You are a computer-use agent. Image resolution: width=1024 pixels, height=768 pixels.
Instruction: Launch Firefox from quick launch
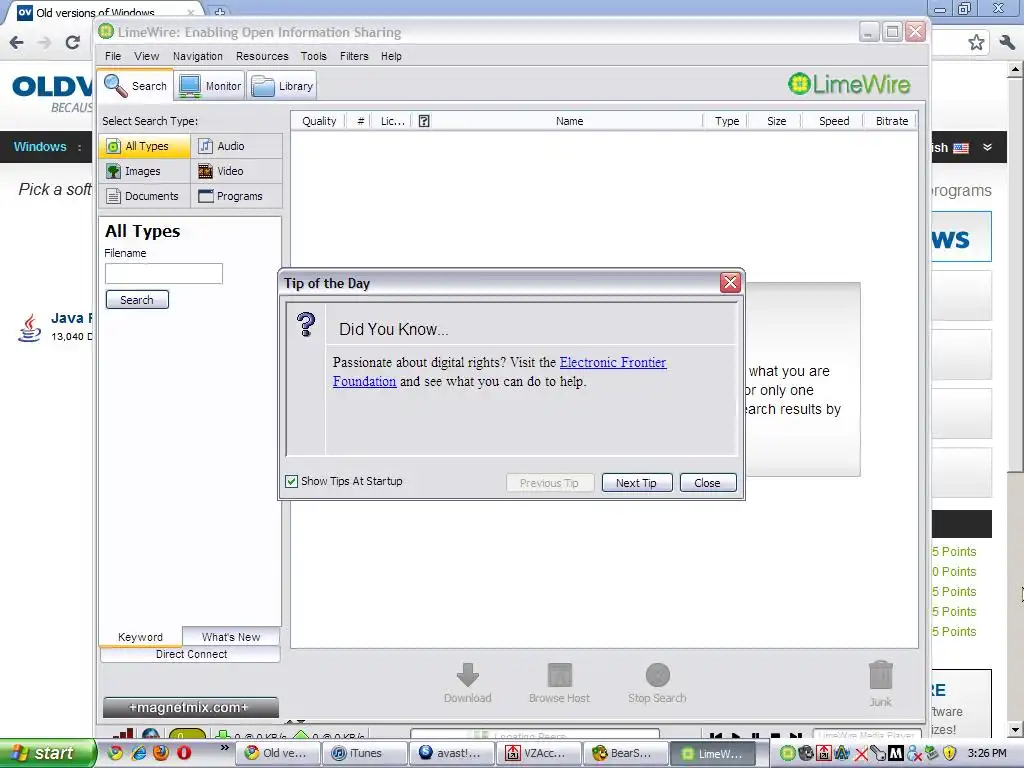(x=161, y=753)
